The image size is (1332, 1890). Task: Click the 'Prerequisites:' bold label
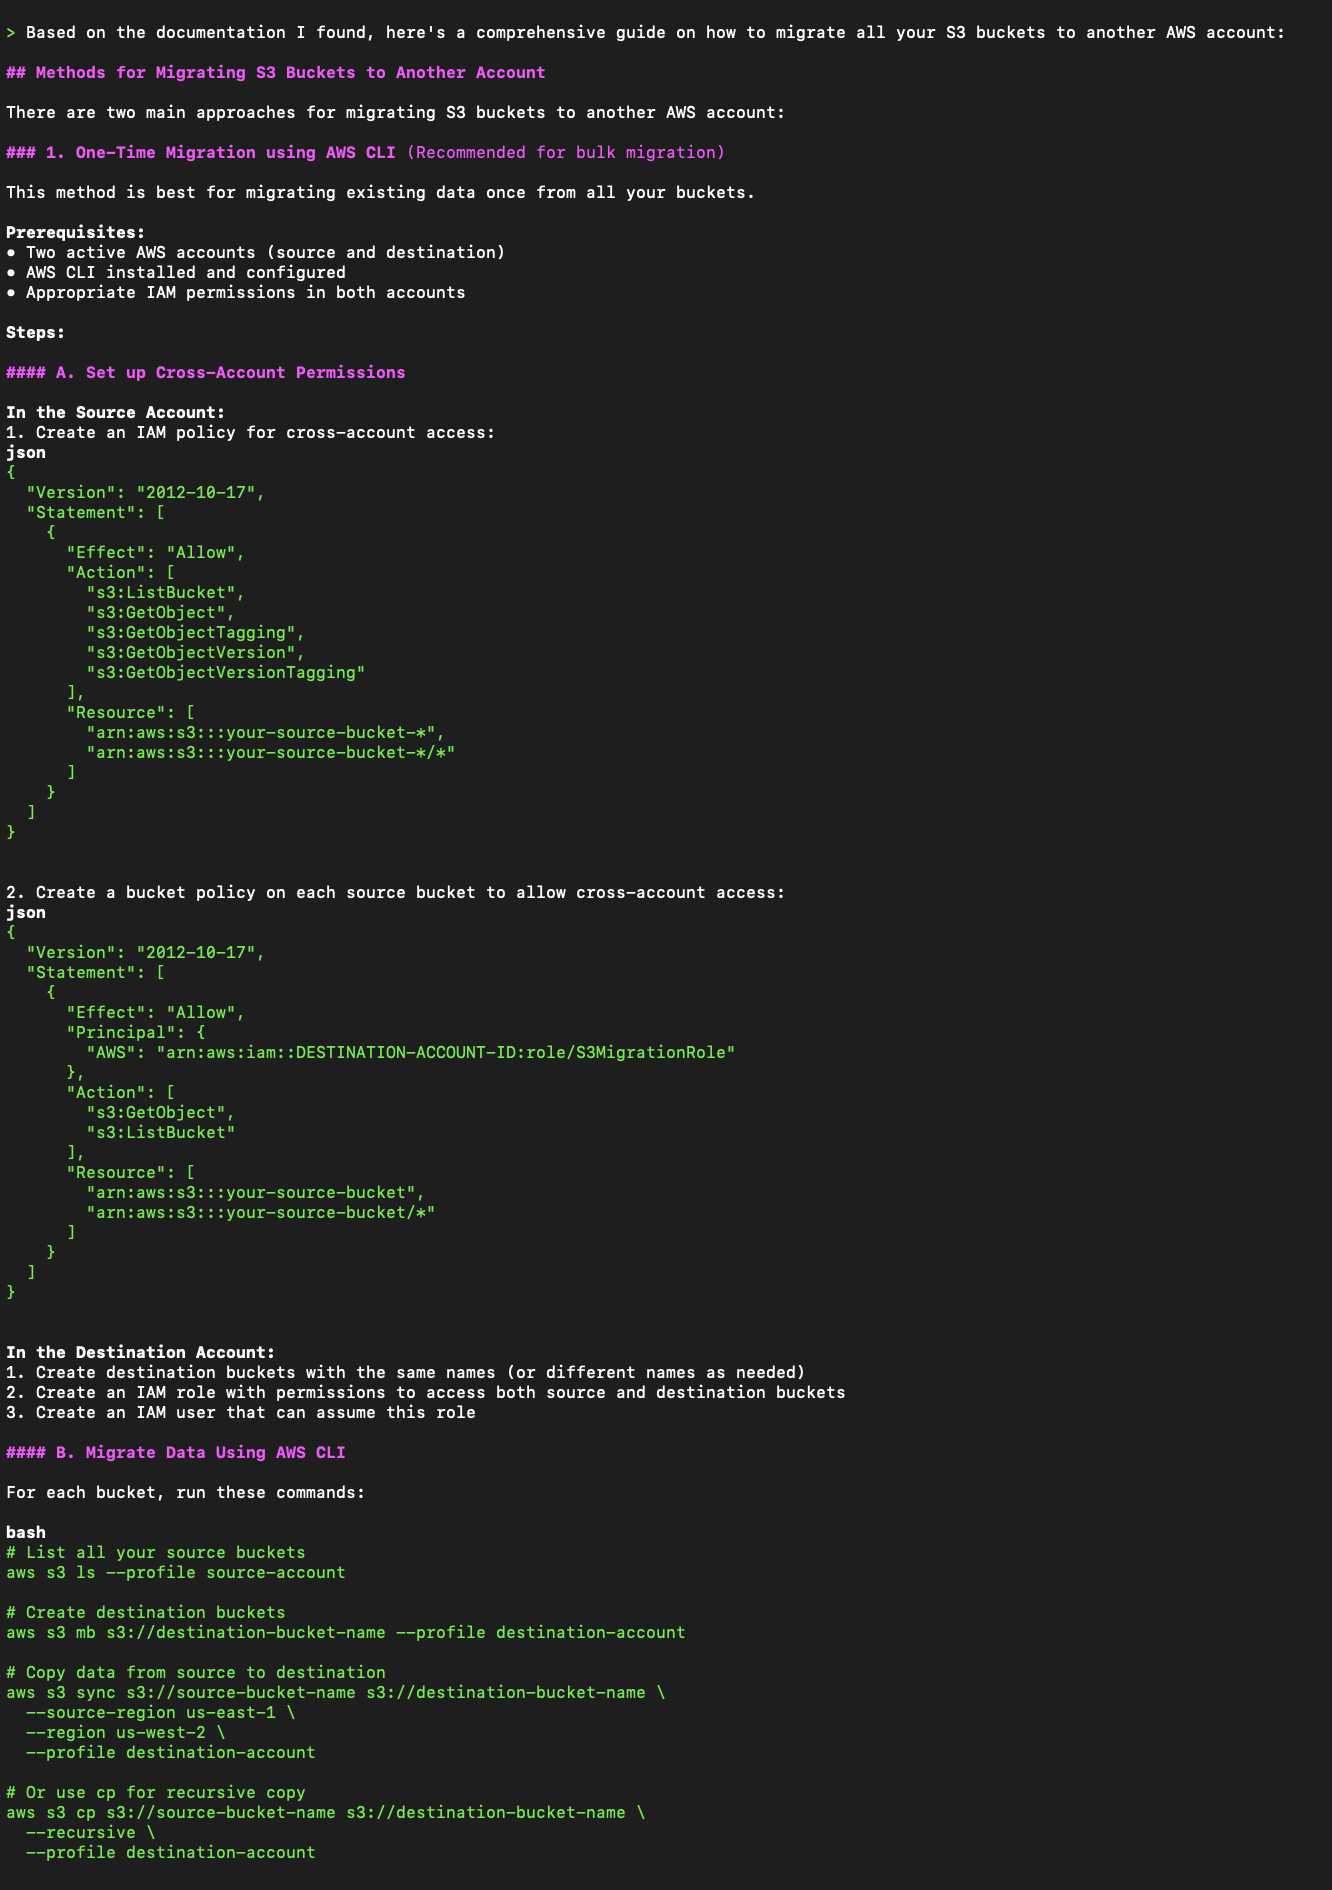pyautogui.click(x=76, y=232)
